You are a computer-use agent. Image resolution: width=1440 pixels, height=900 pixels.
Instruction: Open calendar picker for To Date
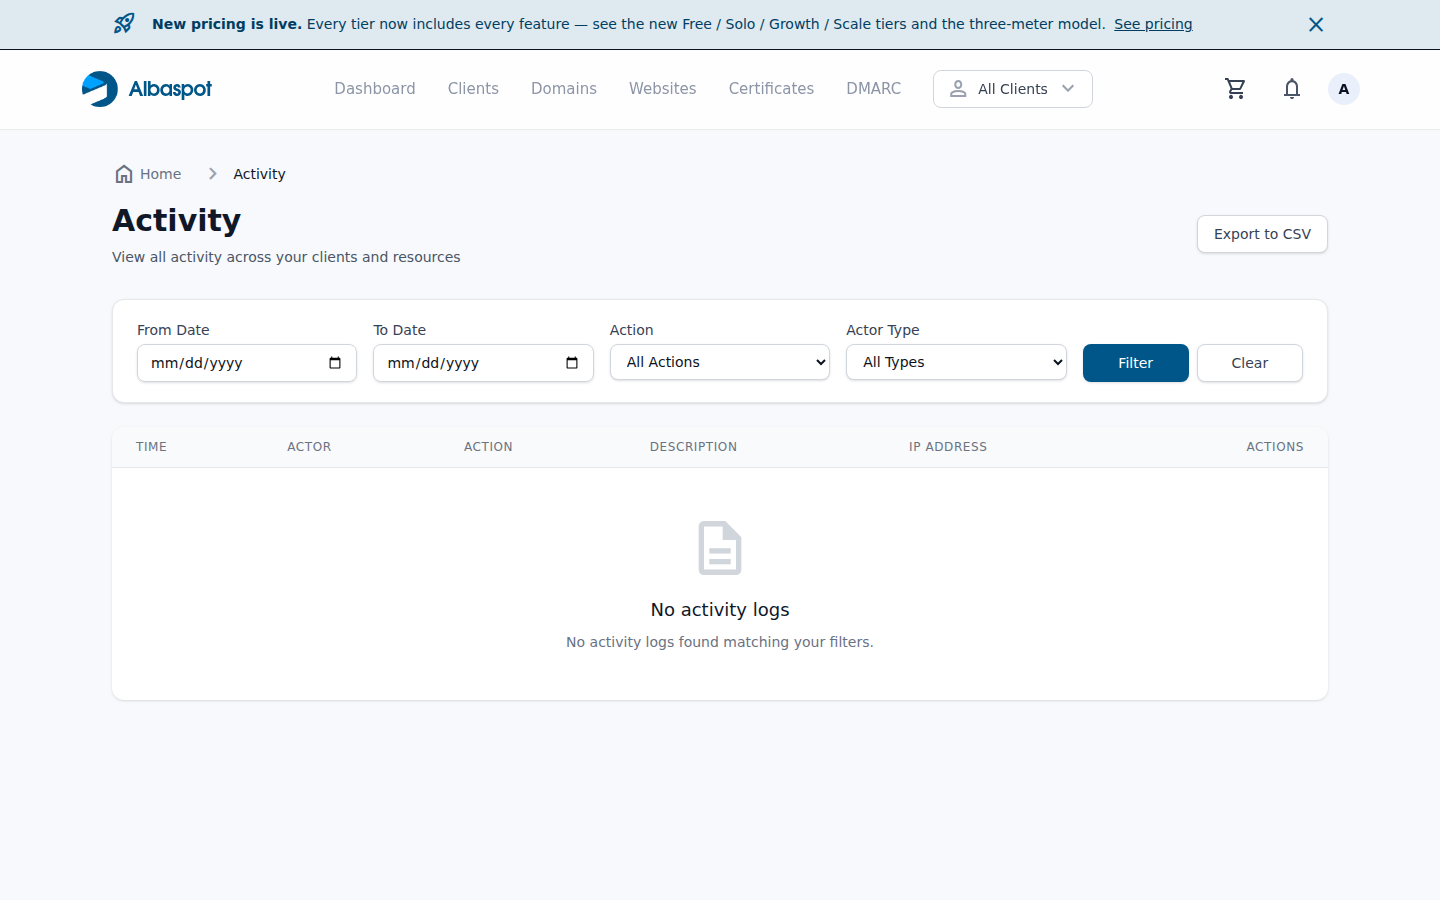pos(571,363)
